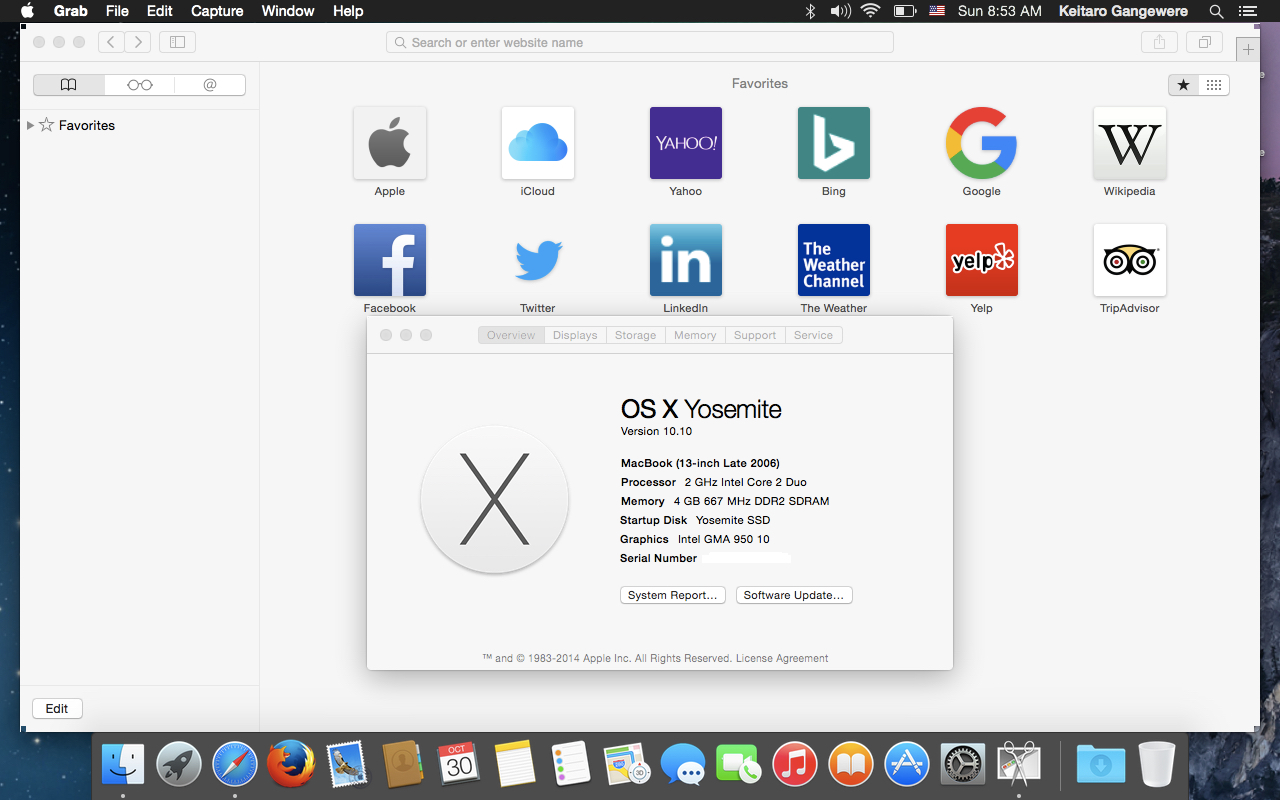Open the License Agreement link
The width and height of the screenshot is (1280, 800).
(782, 658)
